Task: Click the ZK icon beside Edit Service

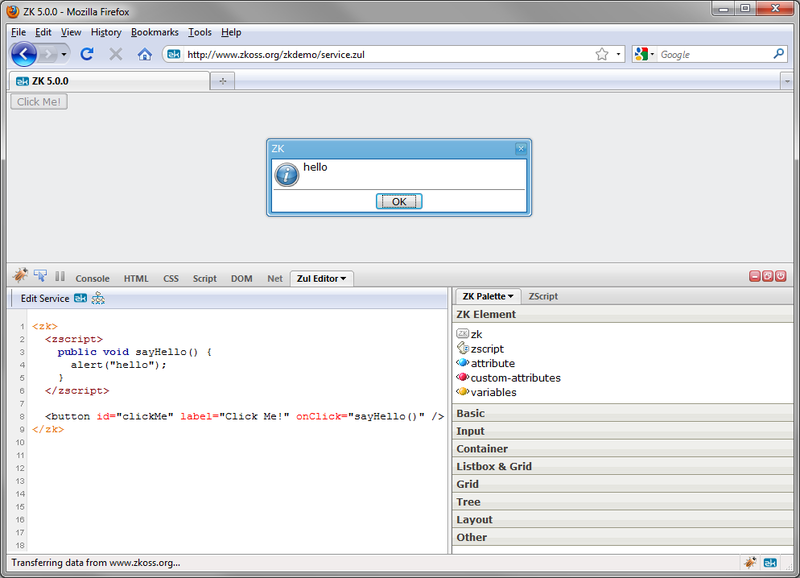Action: click(x=81, y=298)
